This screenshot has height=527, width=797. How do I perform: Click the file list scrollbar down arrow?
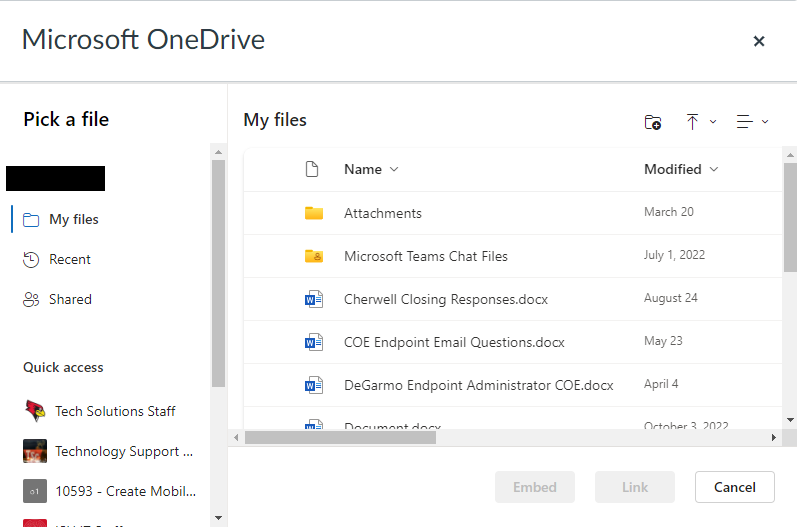click(x=790, y=420)
